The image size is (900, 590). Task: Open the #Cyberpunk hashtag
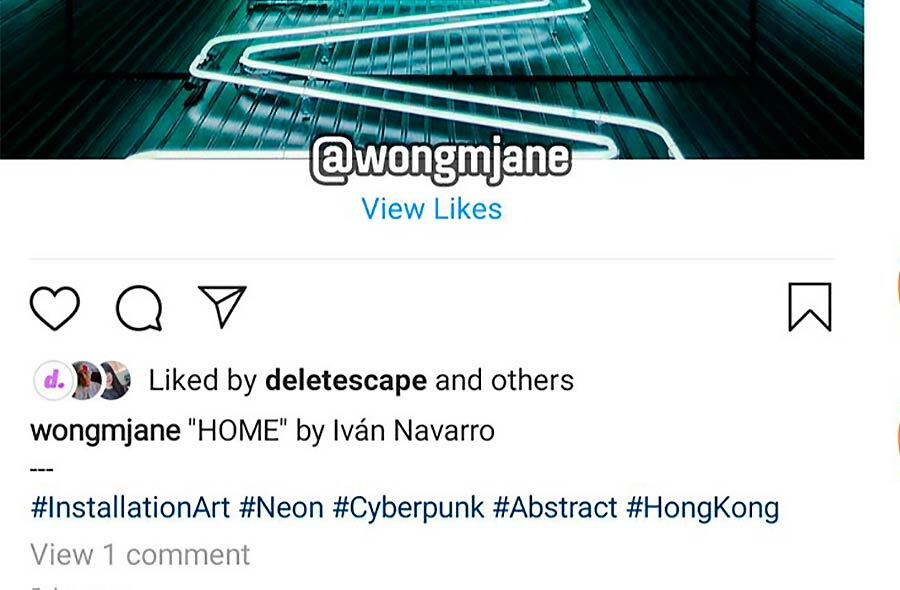[x=408, y=508]
